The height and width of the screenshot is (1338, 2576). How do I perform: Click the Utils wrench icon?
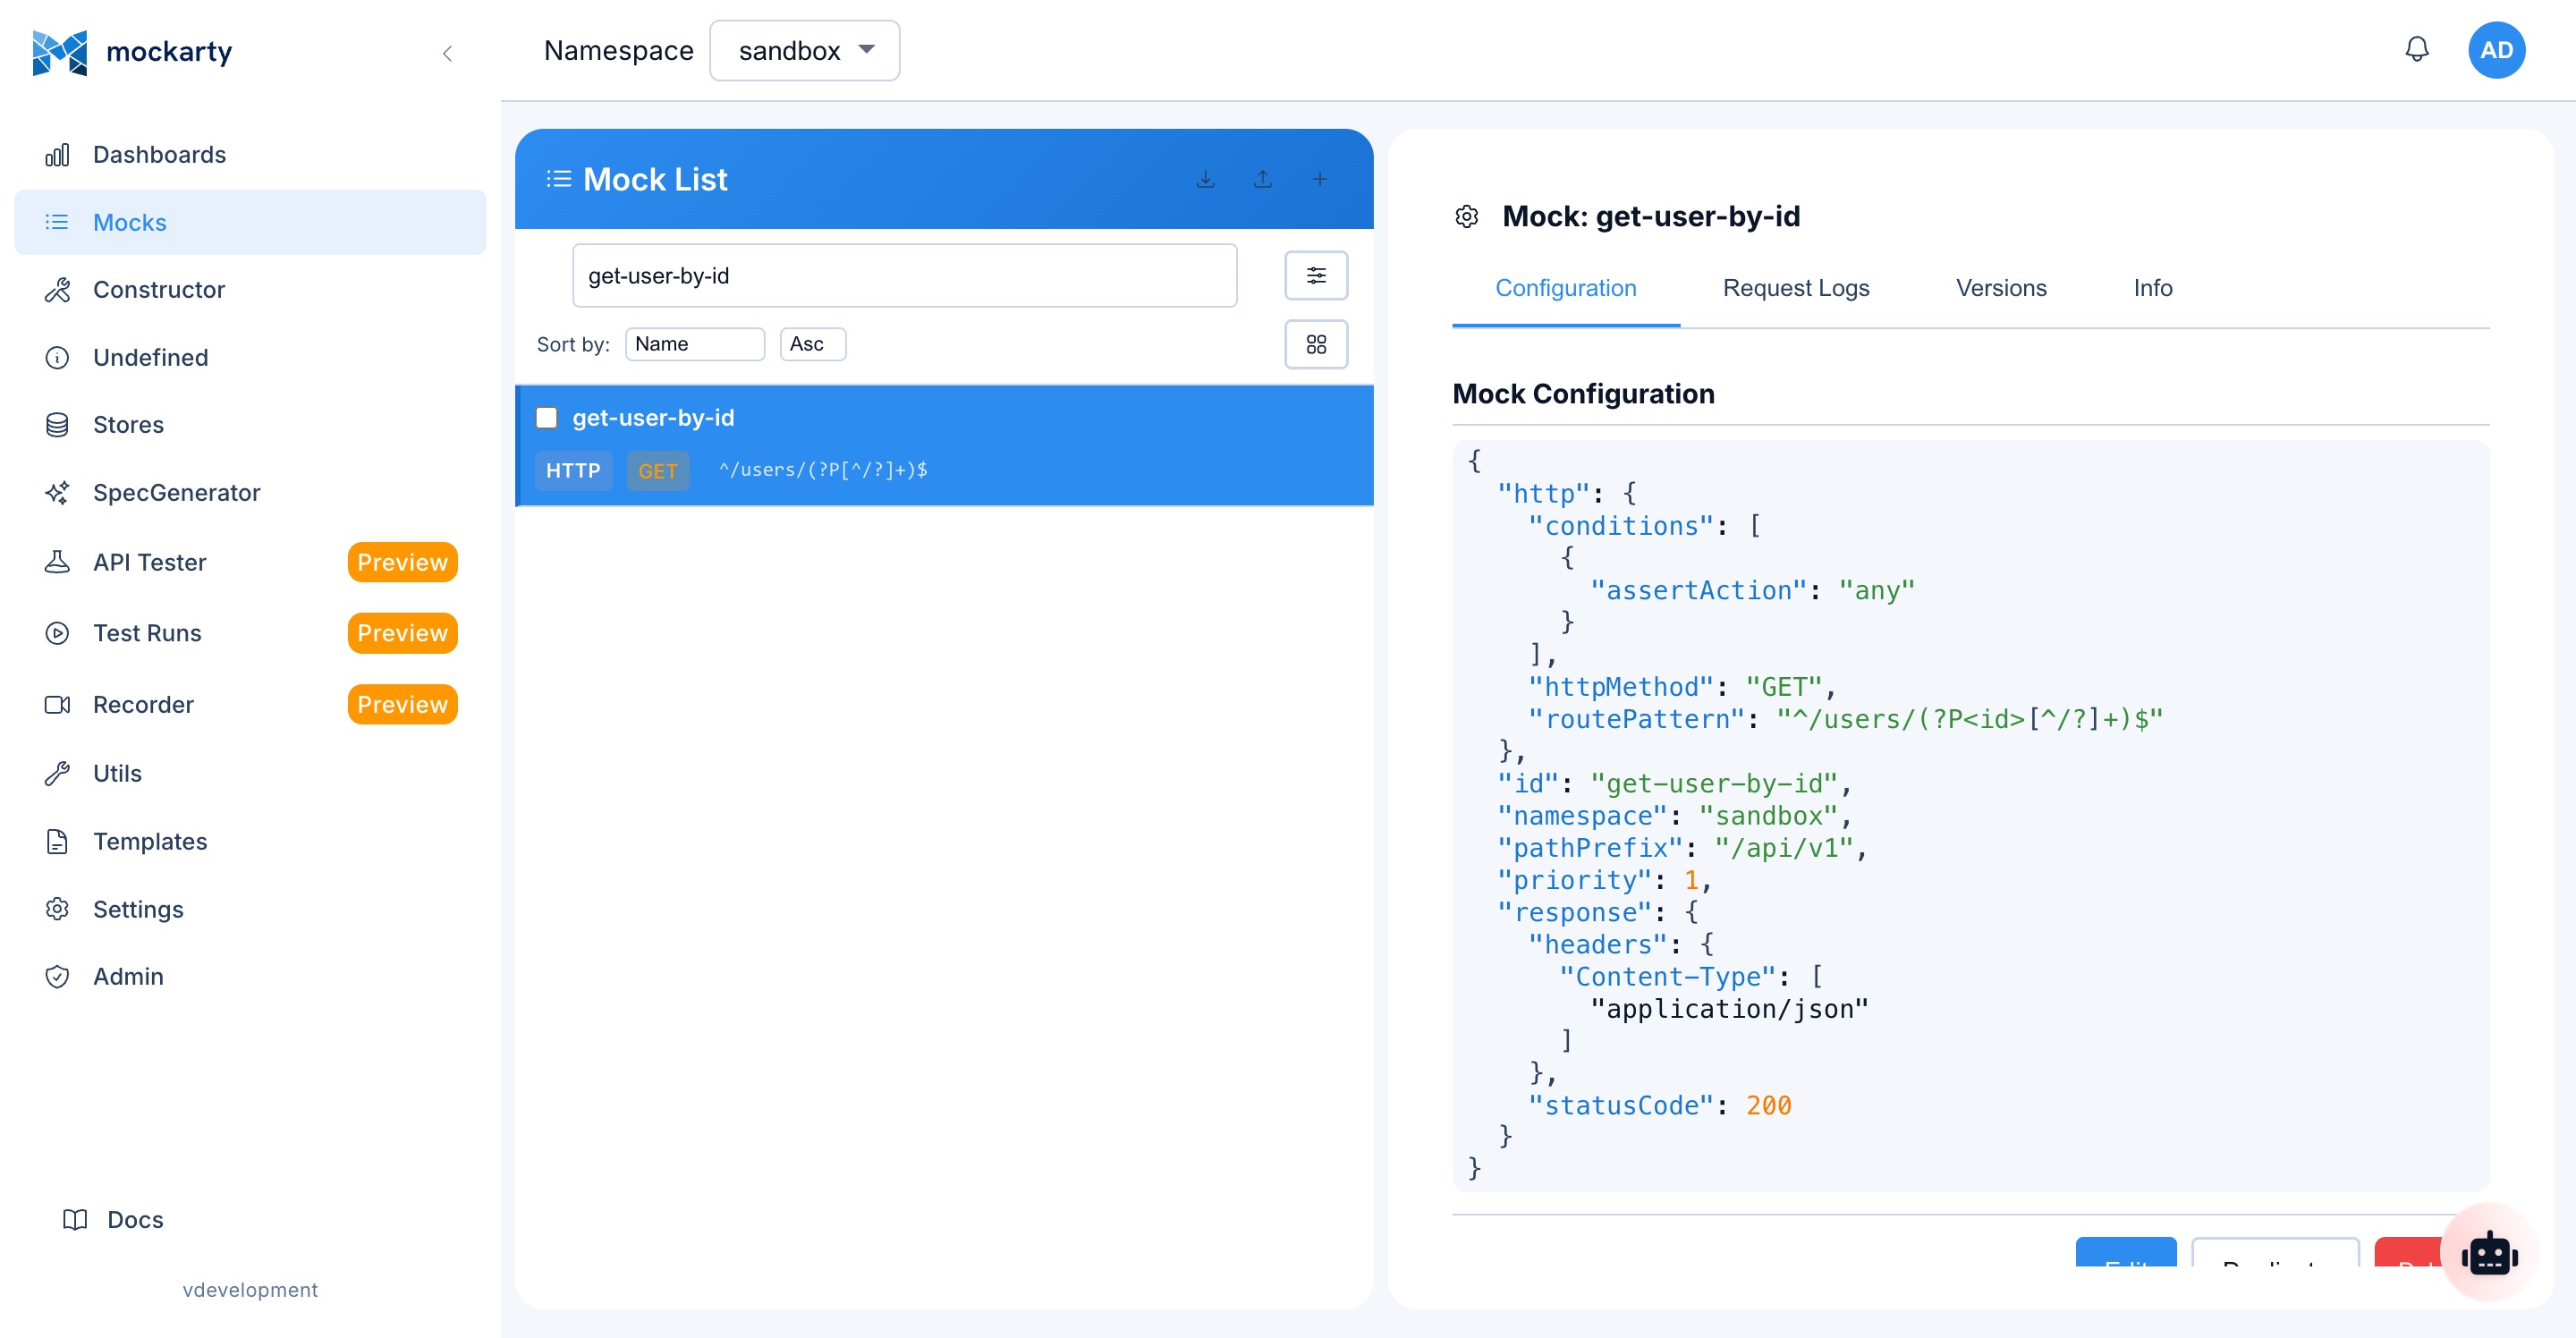click(57, 773)
